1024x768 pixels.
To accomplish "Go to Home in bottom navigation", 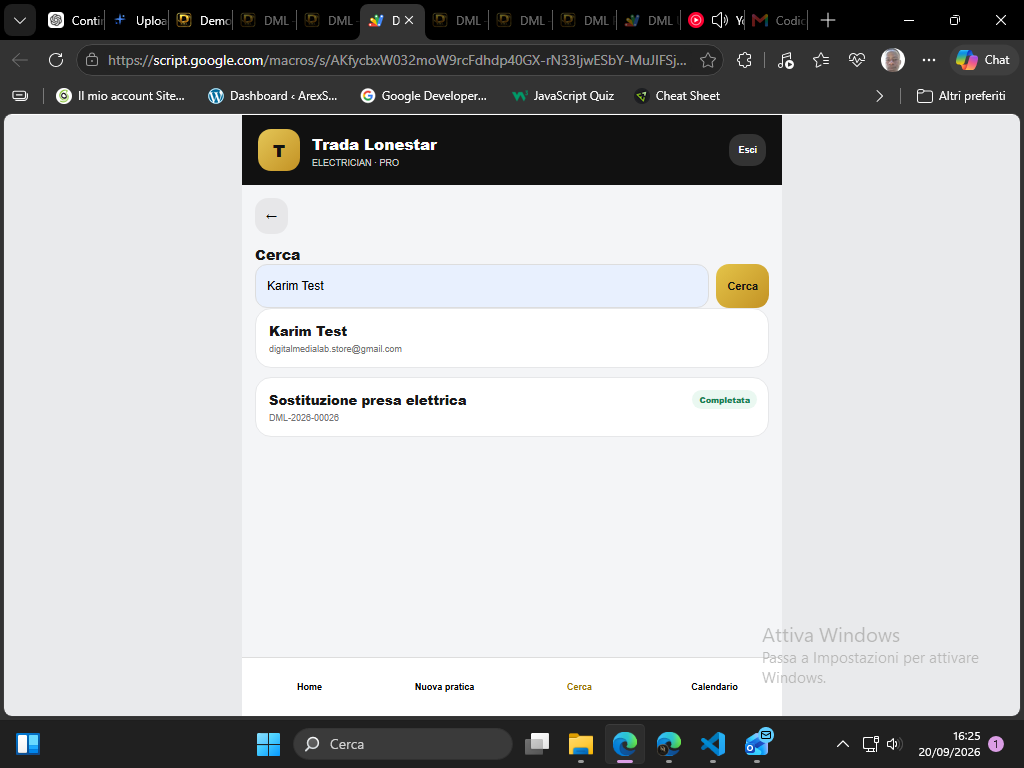I will (309, 686).
